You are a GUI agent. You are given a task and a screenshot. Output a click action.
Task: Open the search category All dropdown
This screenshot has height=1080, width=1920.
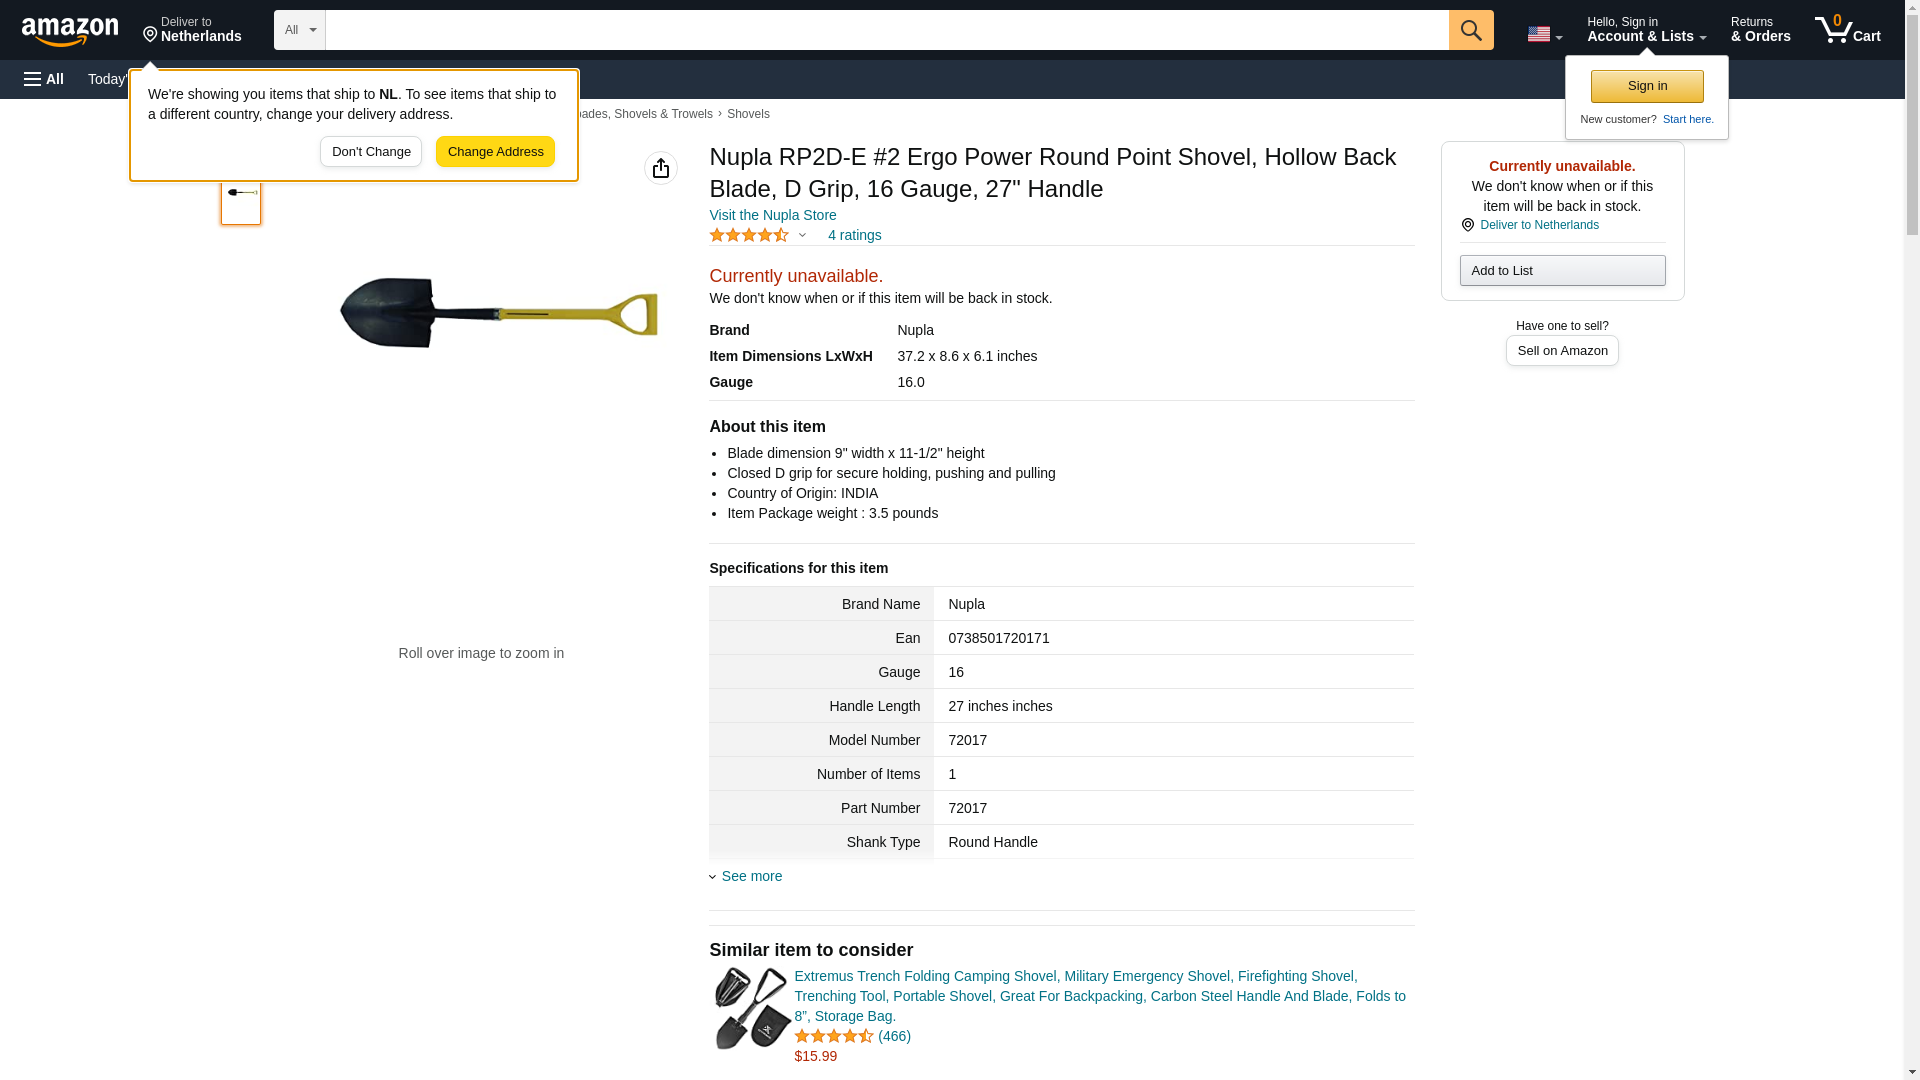299,30
